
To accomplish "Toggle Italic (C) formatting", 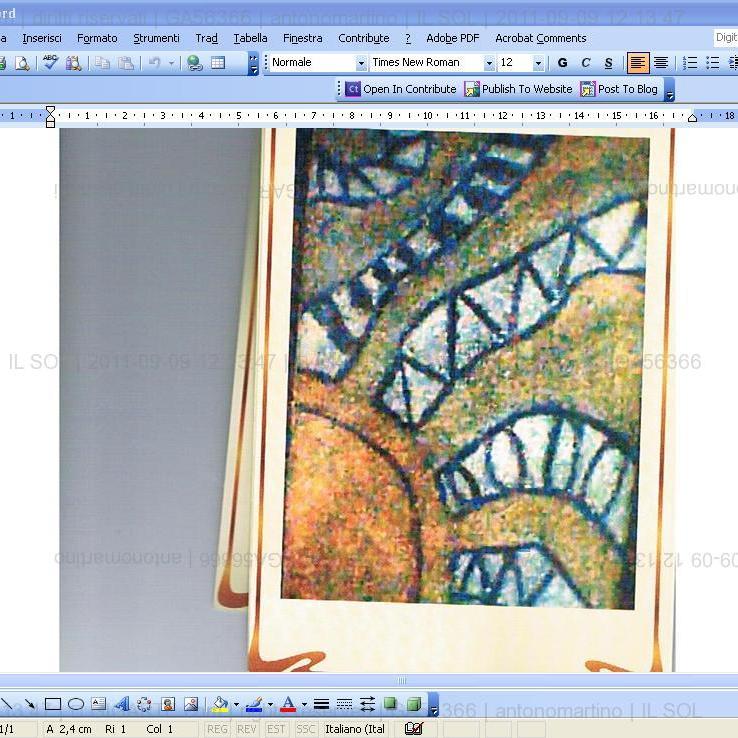I will point(586,63).
